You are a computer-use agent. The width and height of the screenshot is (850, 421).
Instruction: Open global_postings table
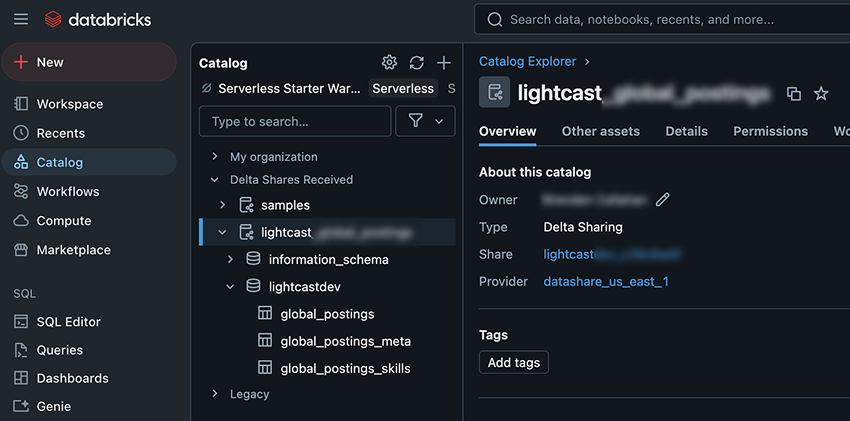[x=327, y=314]
